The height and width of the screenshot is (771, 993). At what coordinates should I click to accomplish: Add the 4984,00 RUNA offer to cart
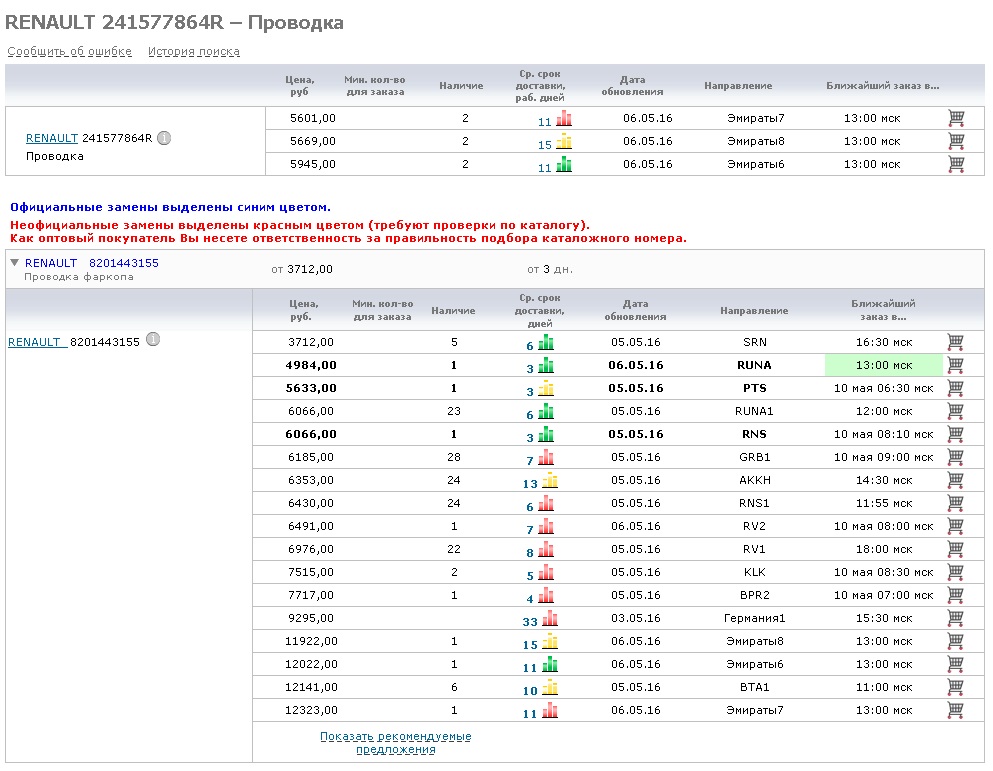point(956,365)
